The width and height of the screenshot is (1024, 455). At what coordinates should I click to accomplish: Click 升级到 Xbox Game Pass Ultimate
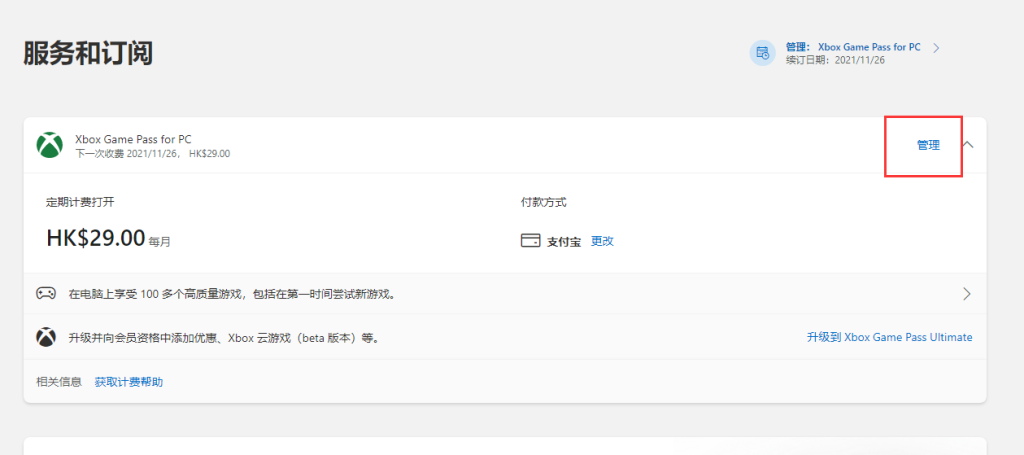[x=889, y=337]
